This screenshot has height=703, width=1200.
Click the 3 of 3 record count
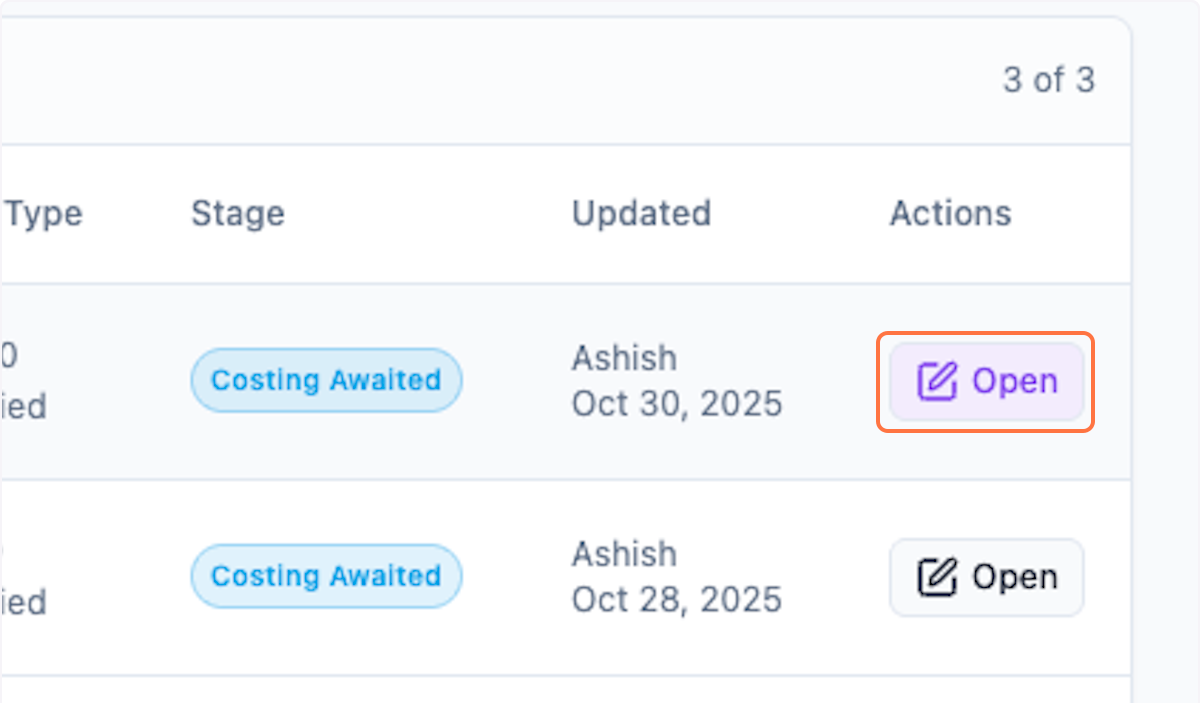pos(1048,80)
